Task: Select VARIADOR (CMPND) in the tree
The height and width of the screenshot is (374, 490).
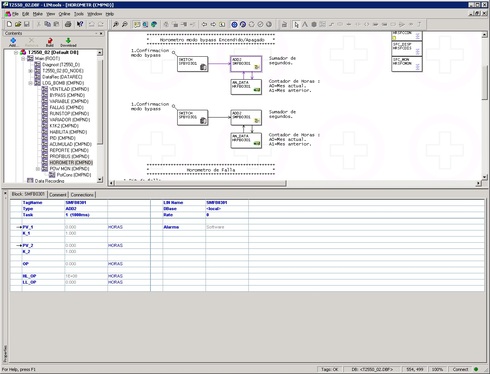Action: (x=70, y=120)
